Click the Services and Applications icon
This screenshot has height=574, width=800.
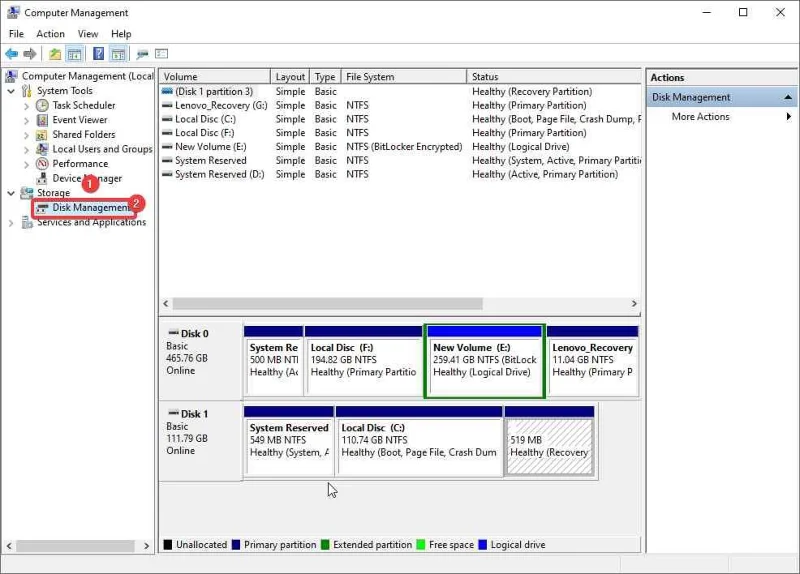(x=27, y=222)
